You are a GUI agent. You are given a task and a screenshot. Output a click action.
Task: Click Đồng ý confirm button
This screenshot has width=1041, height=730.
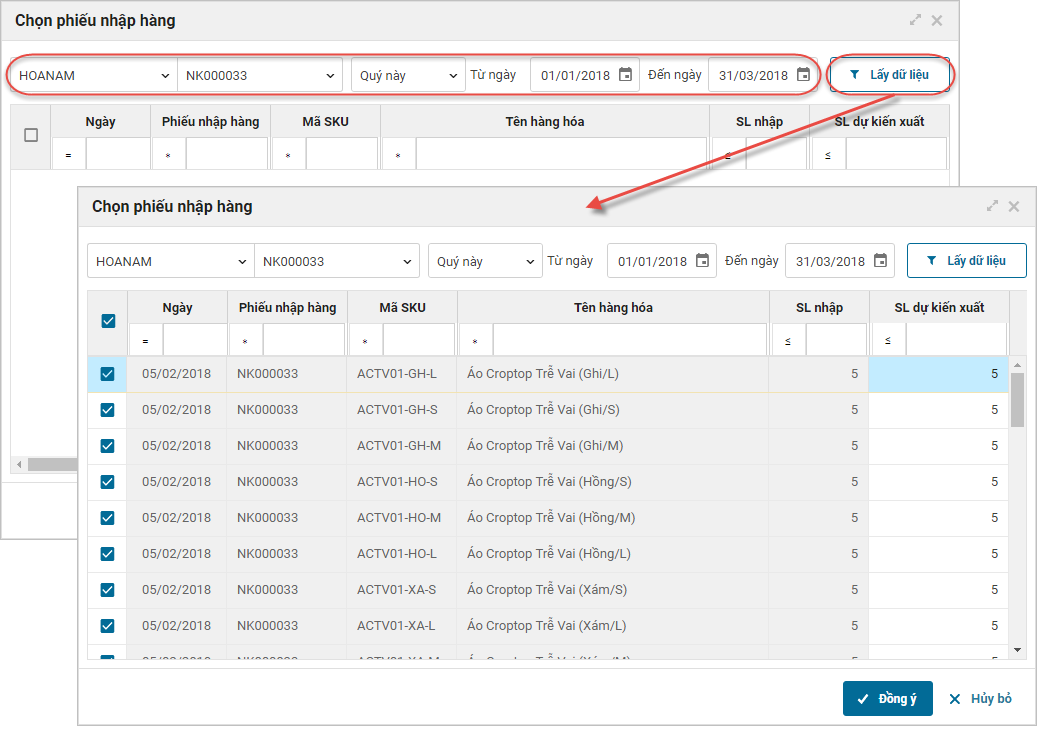pyautogui.click(x=887, y=699)
